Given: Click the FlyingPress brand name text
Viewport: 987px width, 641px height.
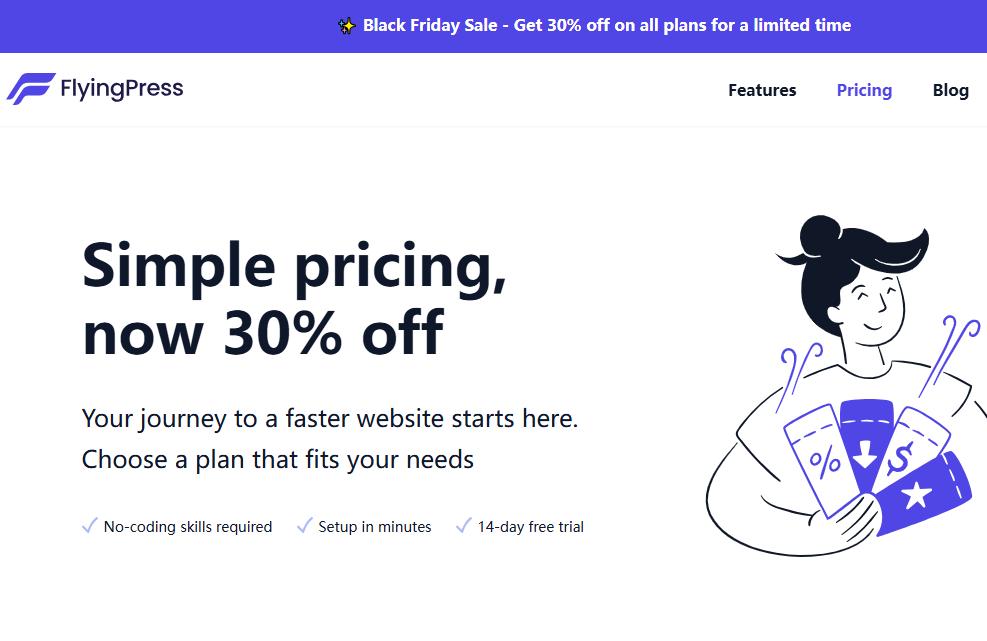Looking at the screenshot, I should [122, 89].
